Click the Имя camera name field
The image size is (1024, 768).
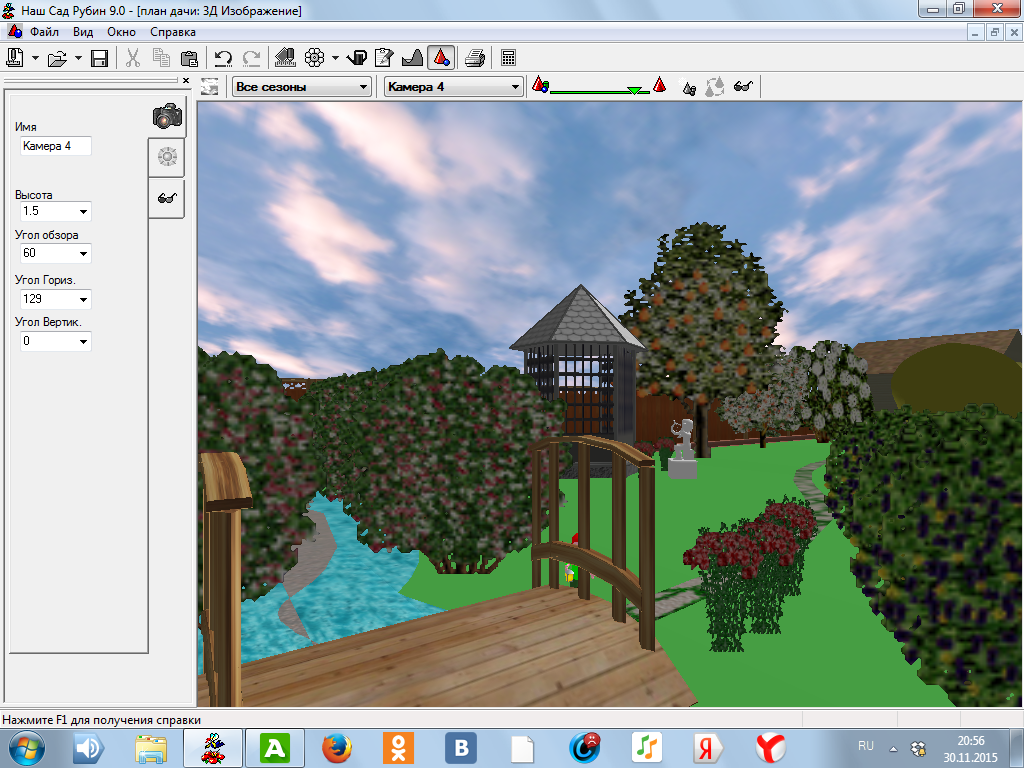tap(55, 146)
